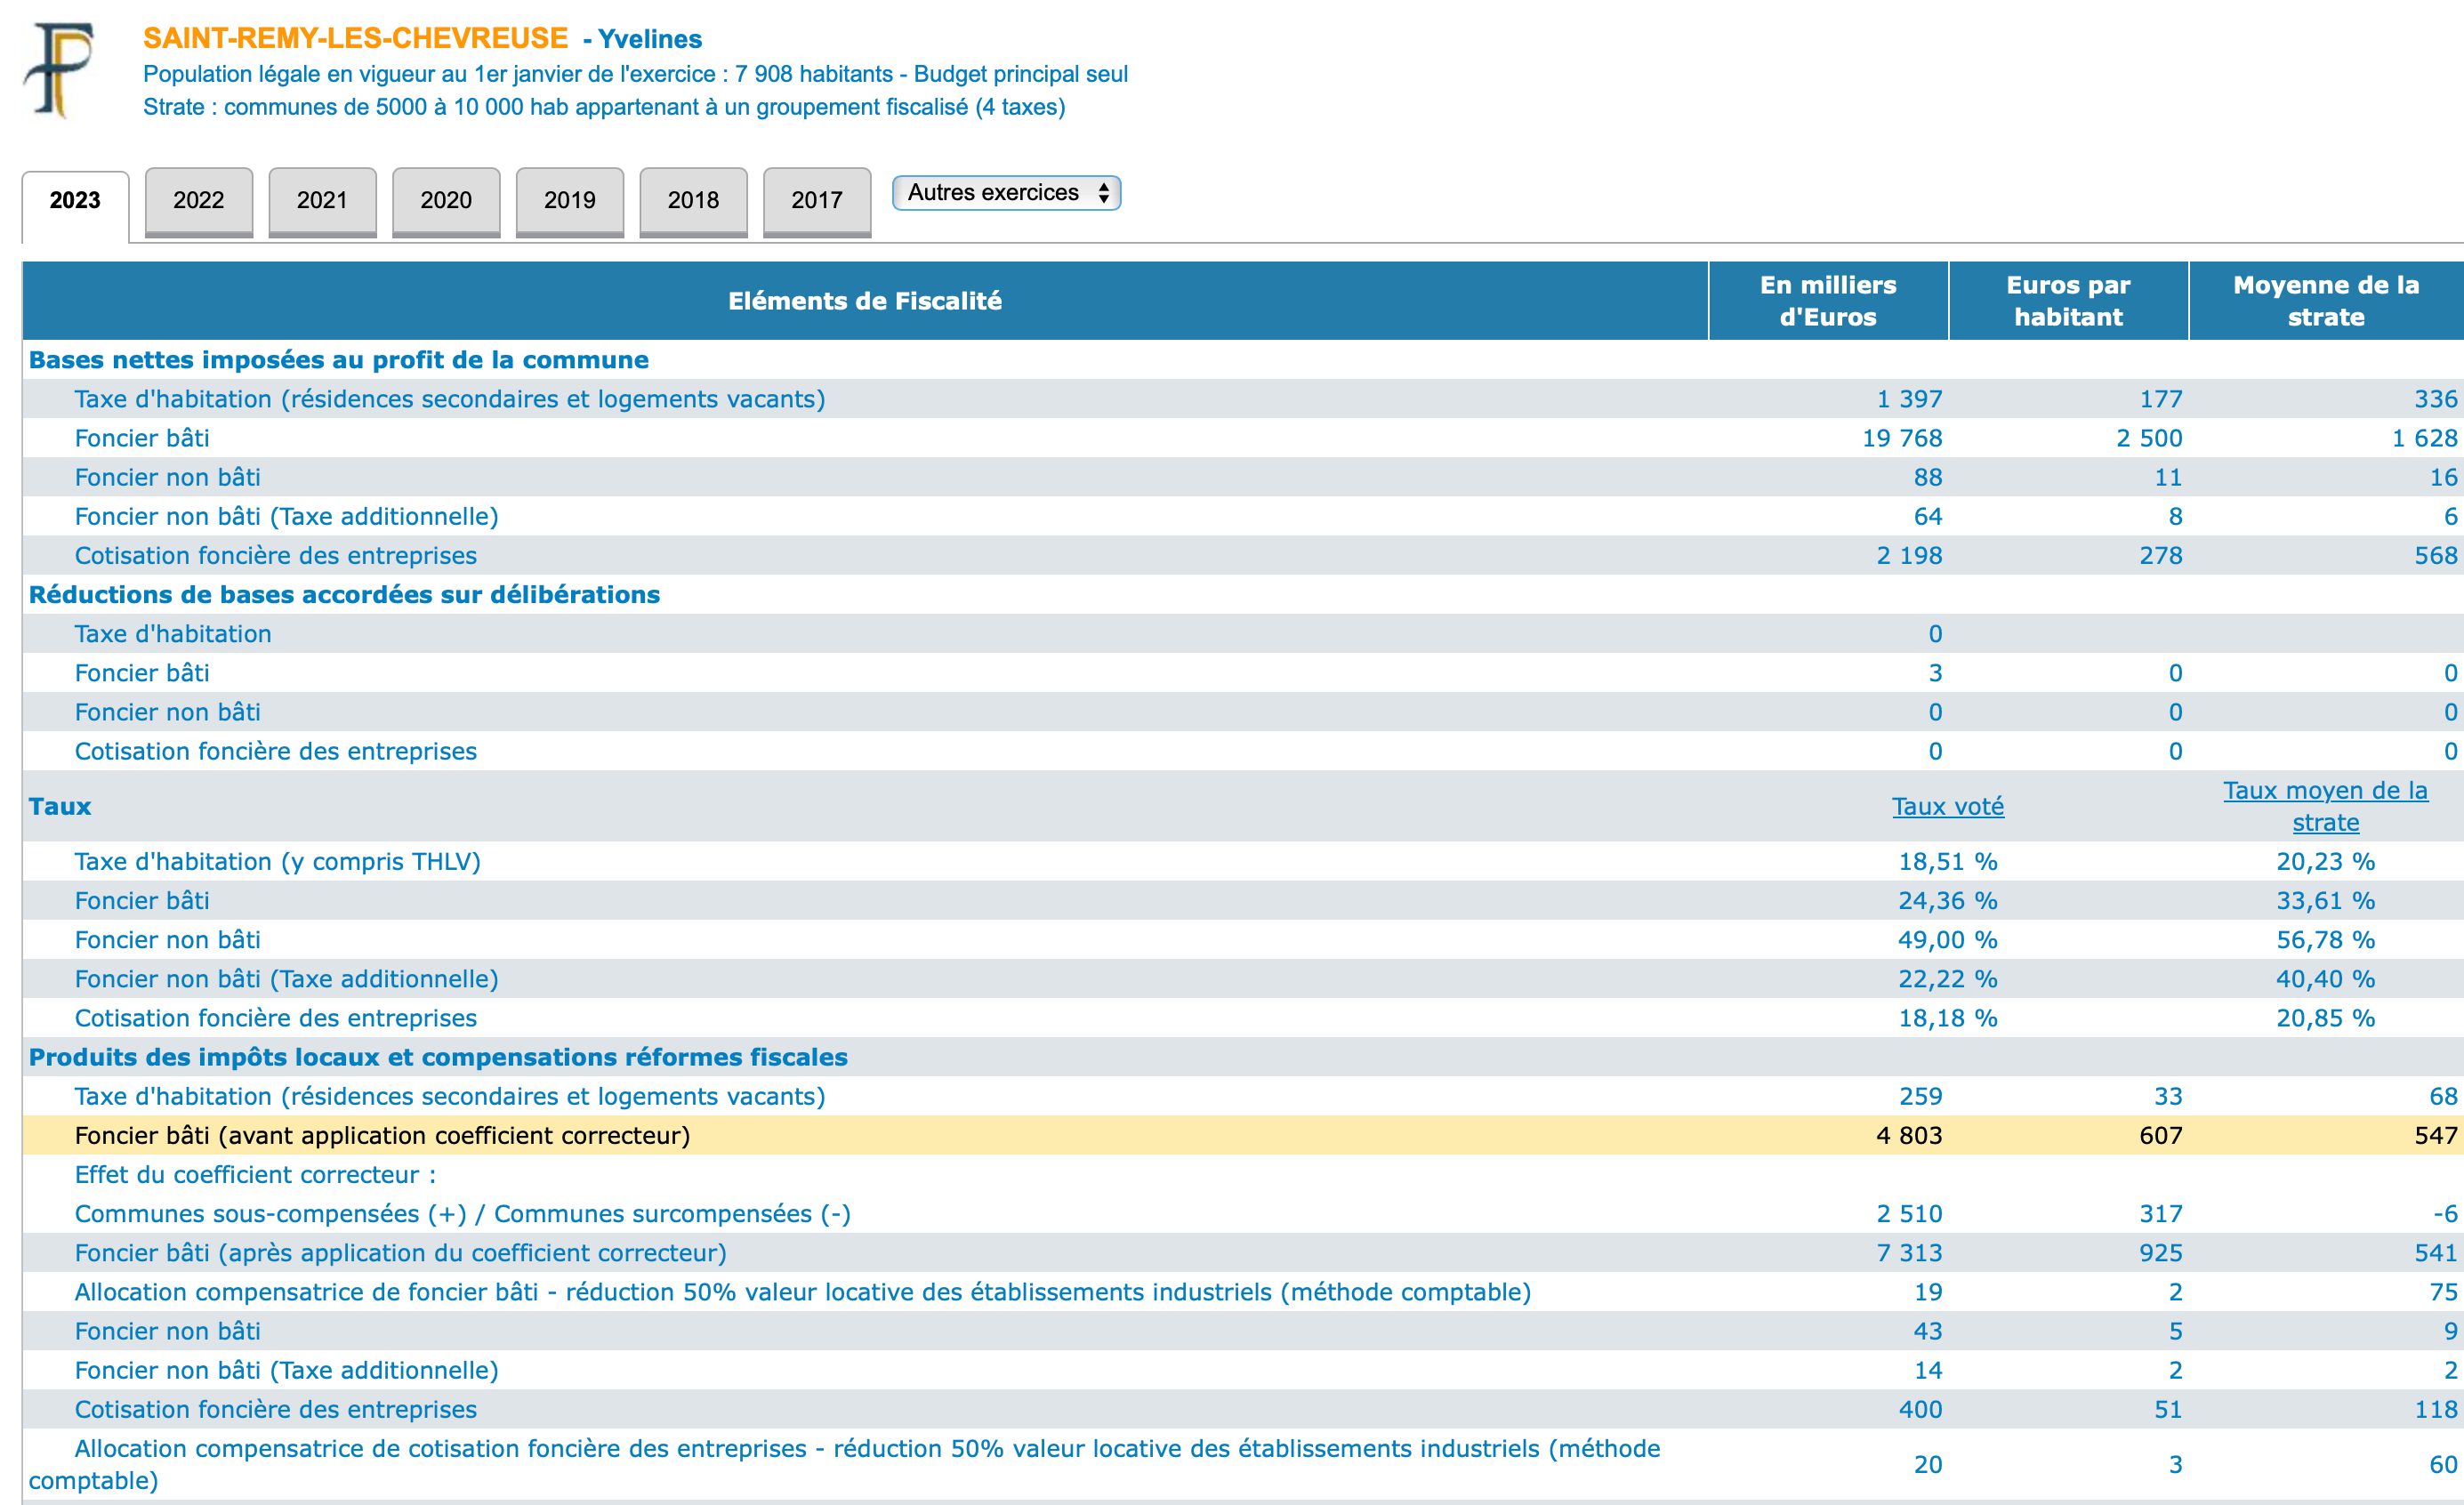Screen dimensions: 2464x1505
Task: Click the FP logo icon
Action: pyautogui.click(x=59, y=70)
